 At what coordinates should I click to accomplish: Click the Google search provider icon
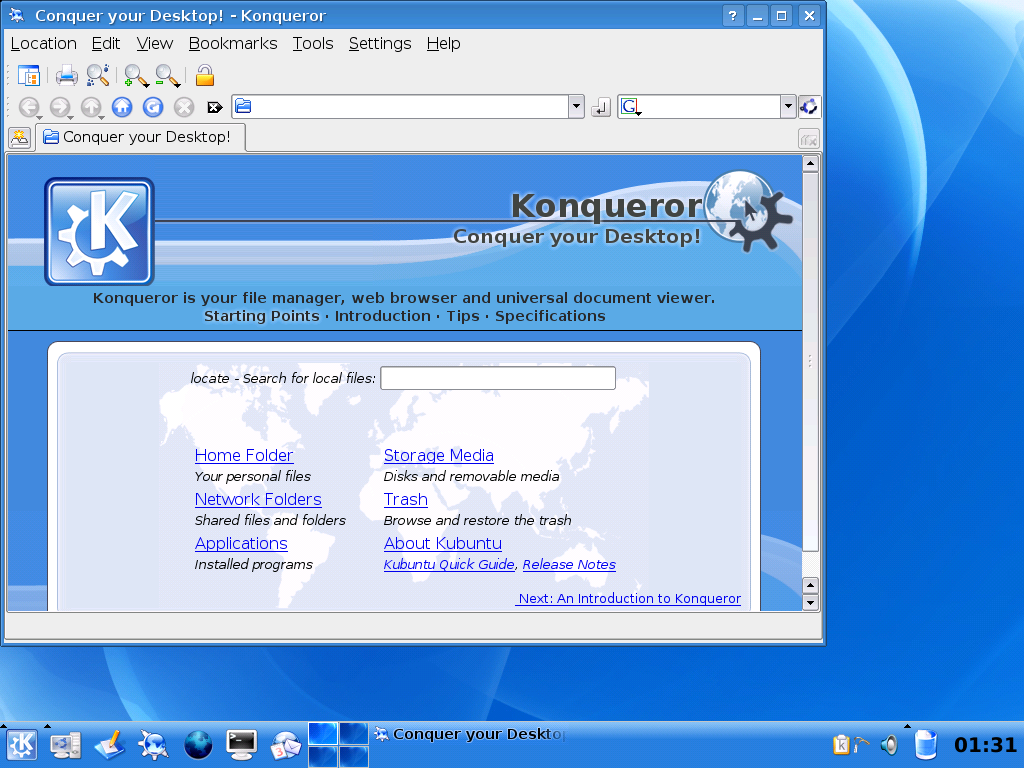pyautogui.click(x=630, y=106)
